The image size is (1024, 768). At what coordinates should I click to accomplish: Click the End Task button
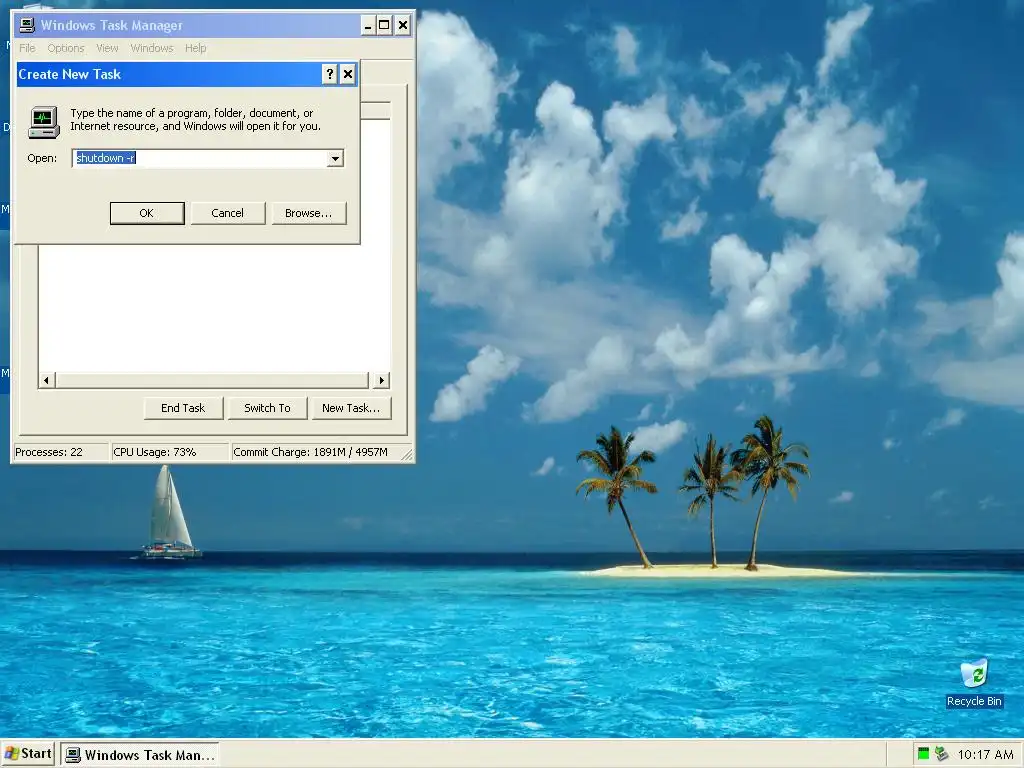(184, 408)
